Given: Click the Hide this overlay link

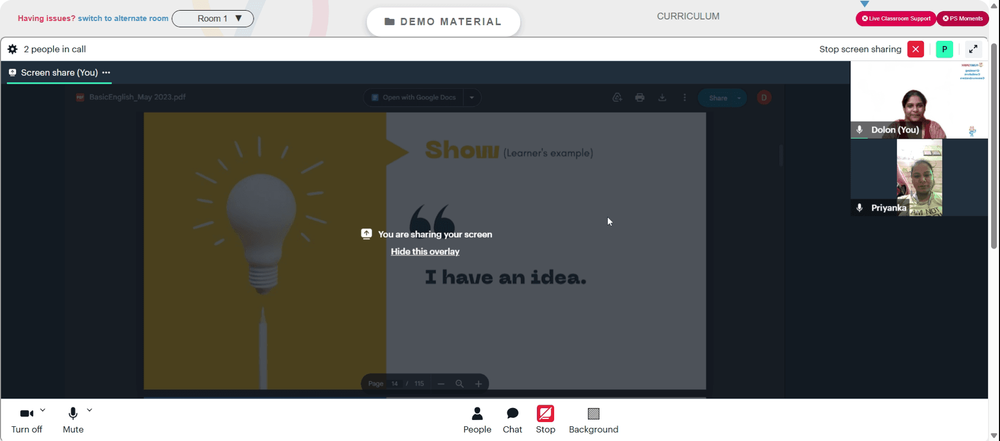Looking at the screenshot, I should pyautogui.click(x=425, y=251).
